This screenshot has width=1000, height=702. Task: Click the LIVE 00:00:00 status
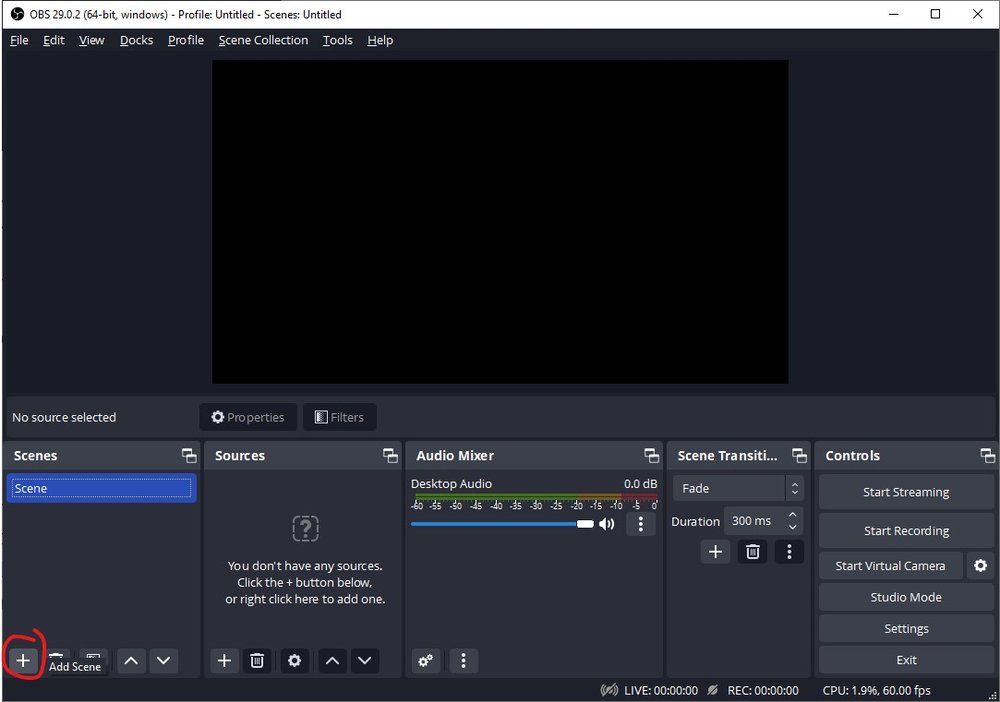[x=661, y=691]
